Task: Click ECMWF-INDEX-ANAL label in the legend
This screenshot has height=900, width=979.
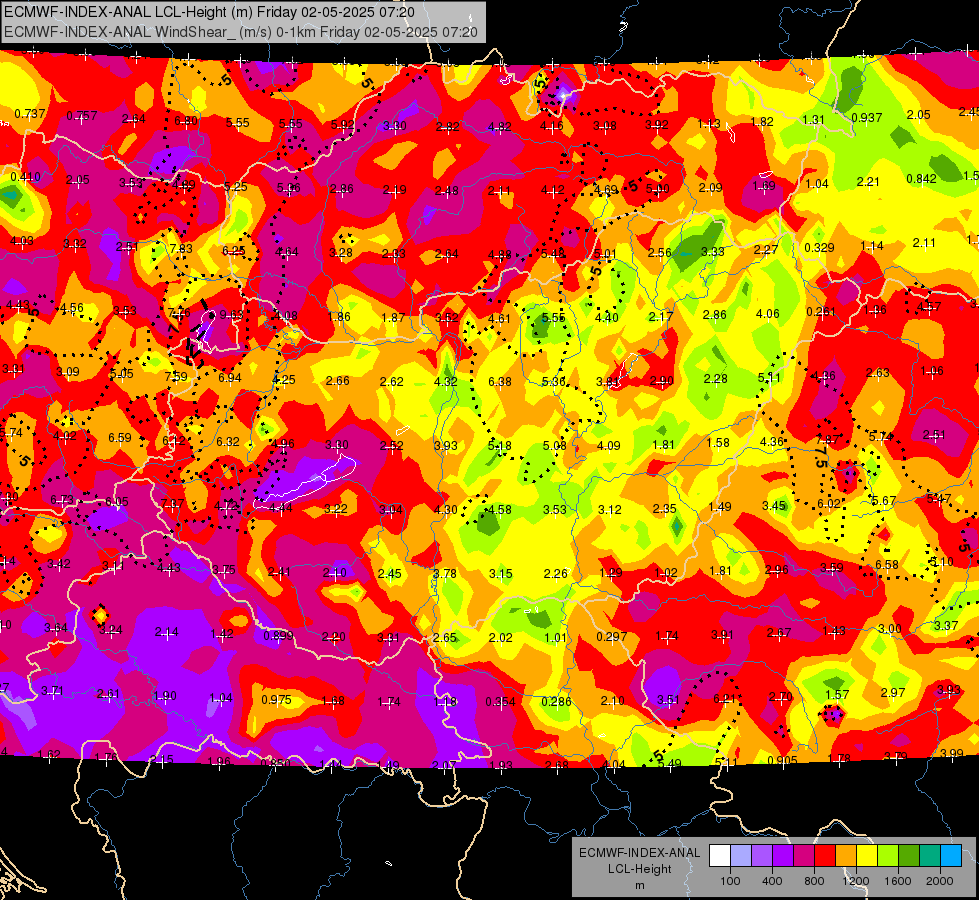Action: pos(639,853)
